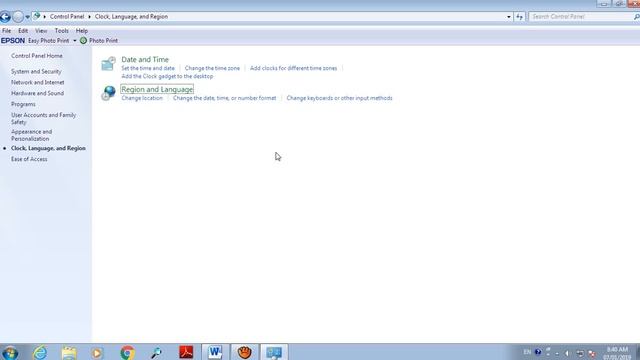Launch Google Chrome from the taskbar

click(127, 353)
